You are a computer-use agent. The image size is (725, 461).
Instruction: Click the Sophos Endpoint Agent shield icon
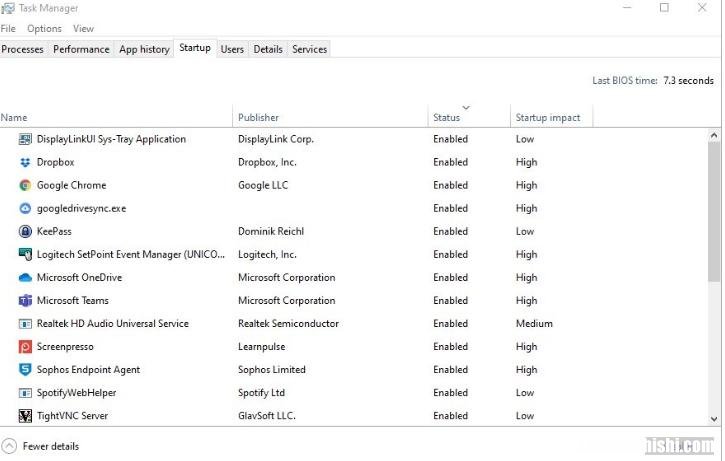point(25,369)
